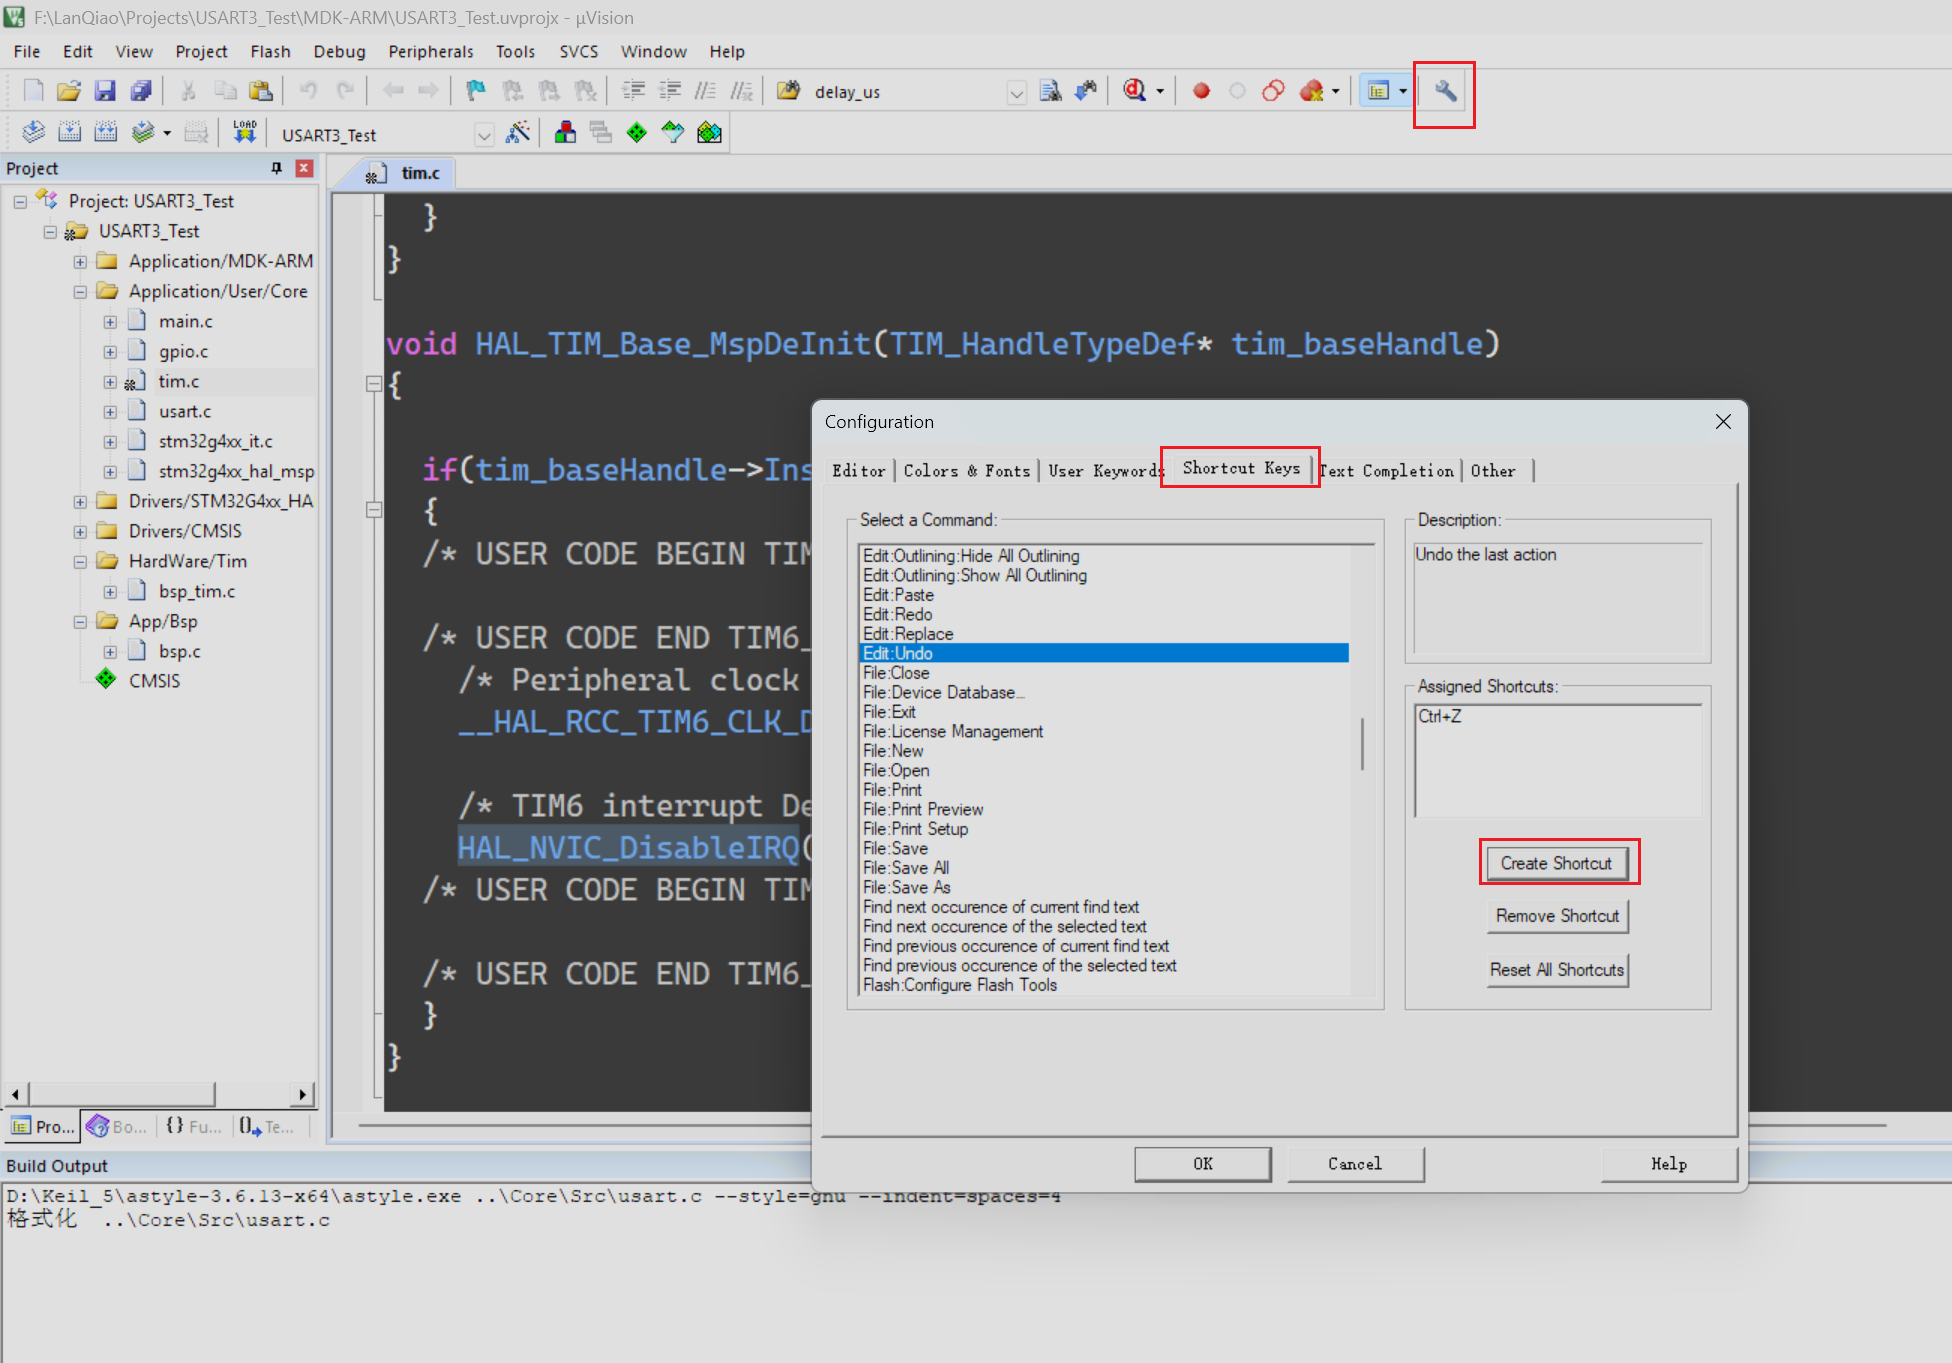Click the Create Shortcut button
The width and height of the screenshot is (1952, 1363).
click(1556, 863)
